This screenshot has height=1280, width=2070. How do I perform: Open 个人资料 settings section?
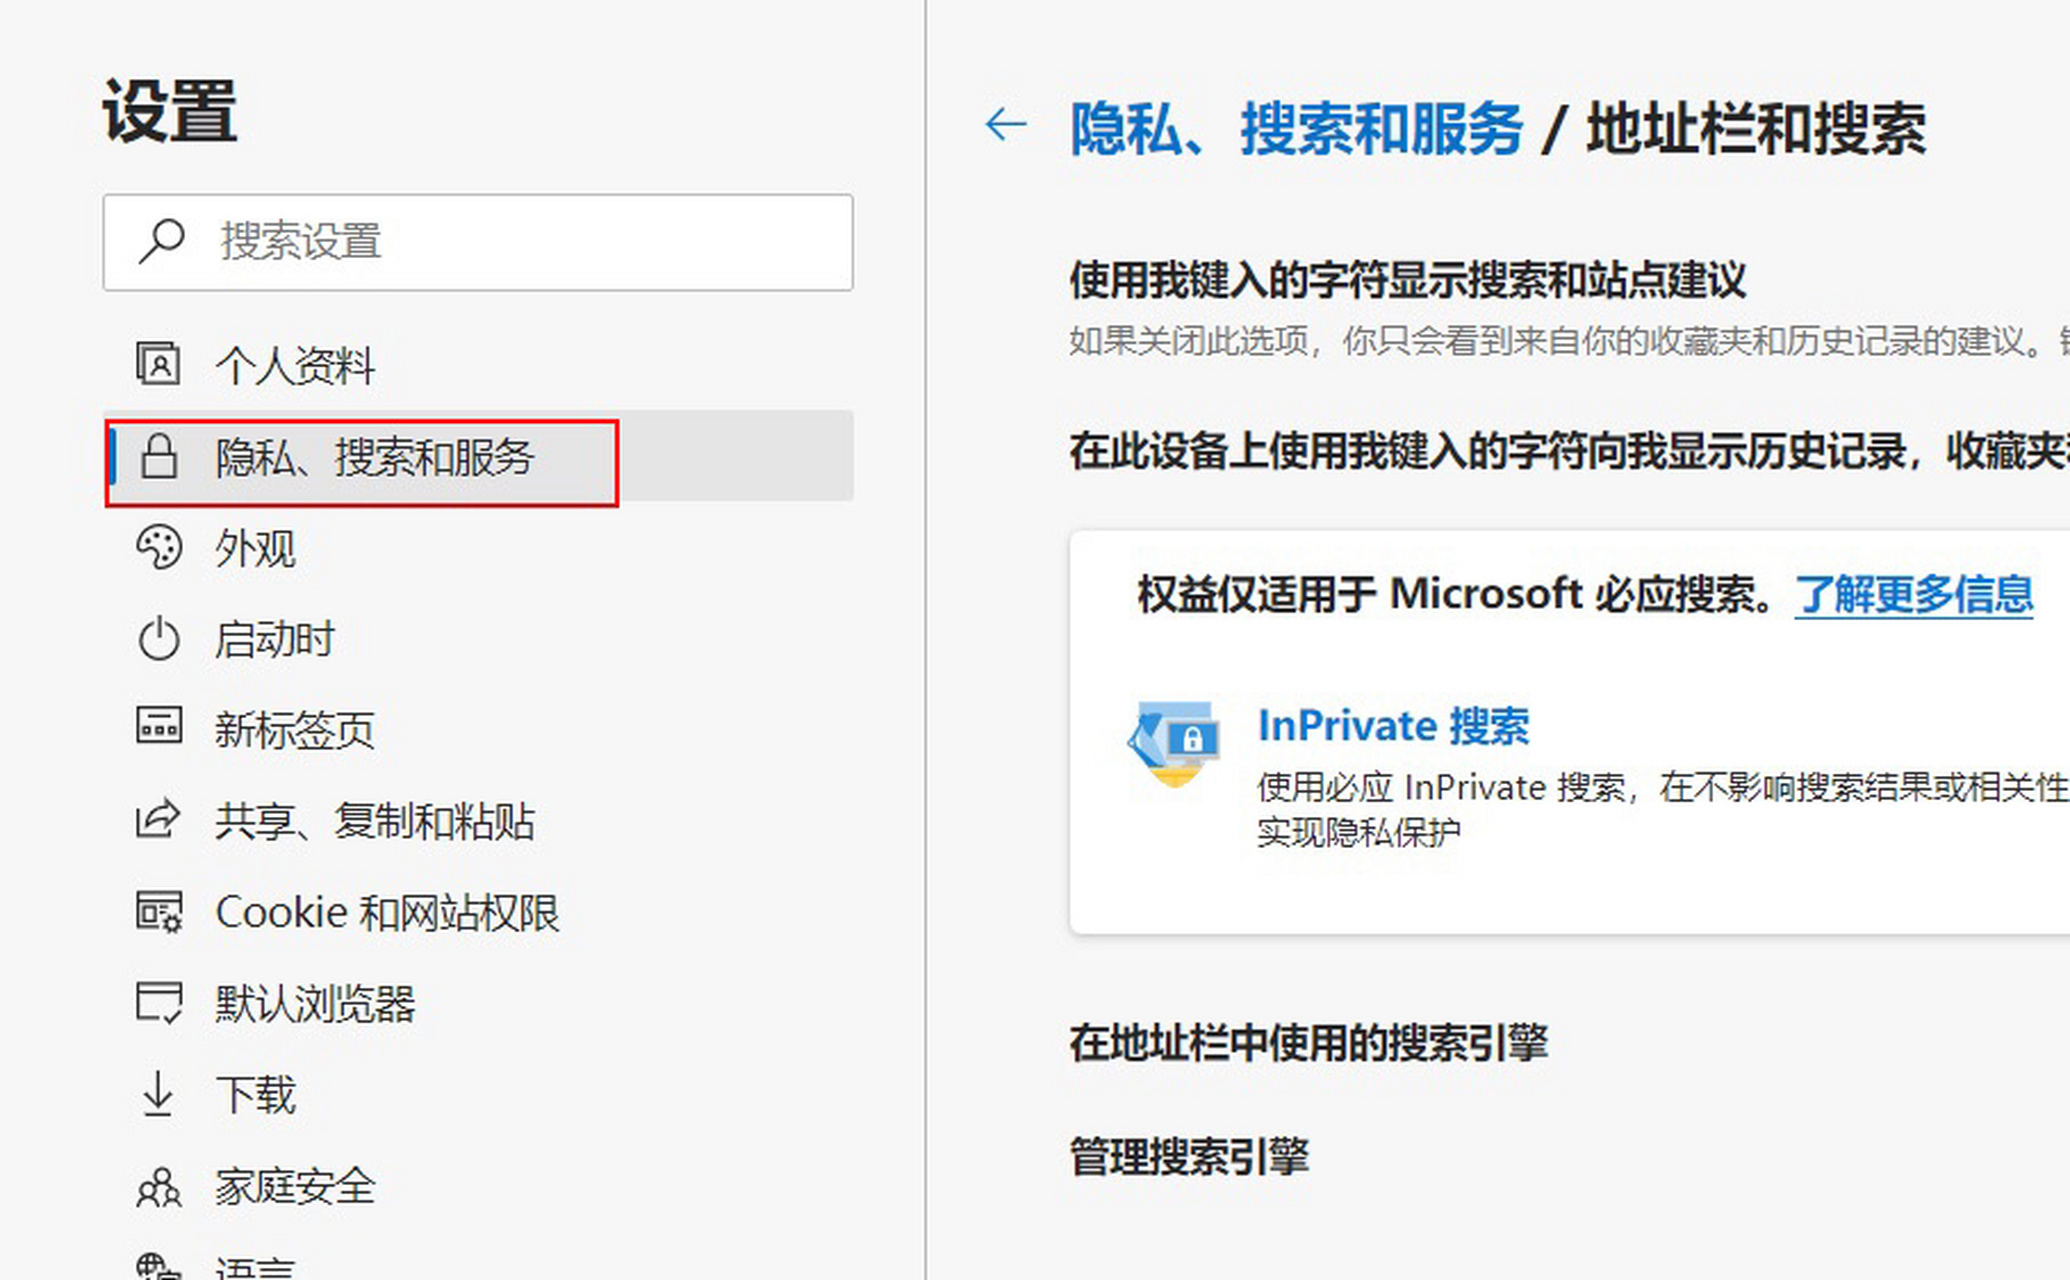[478, 365]
